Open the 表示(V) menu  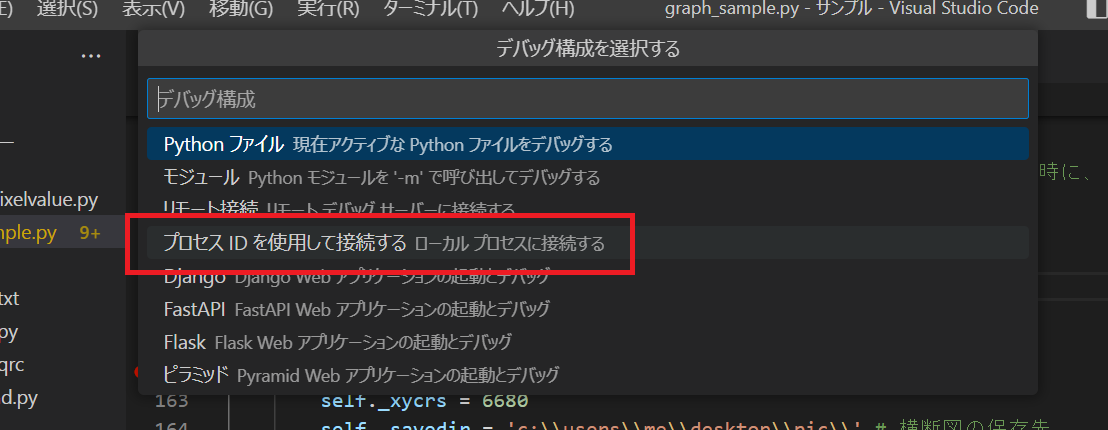pos(153,9)
